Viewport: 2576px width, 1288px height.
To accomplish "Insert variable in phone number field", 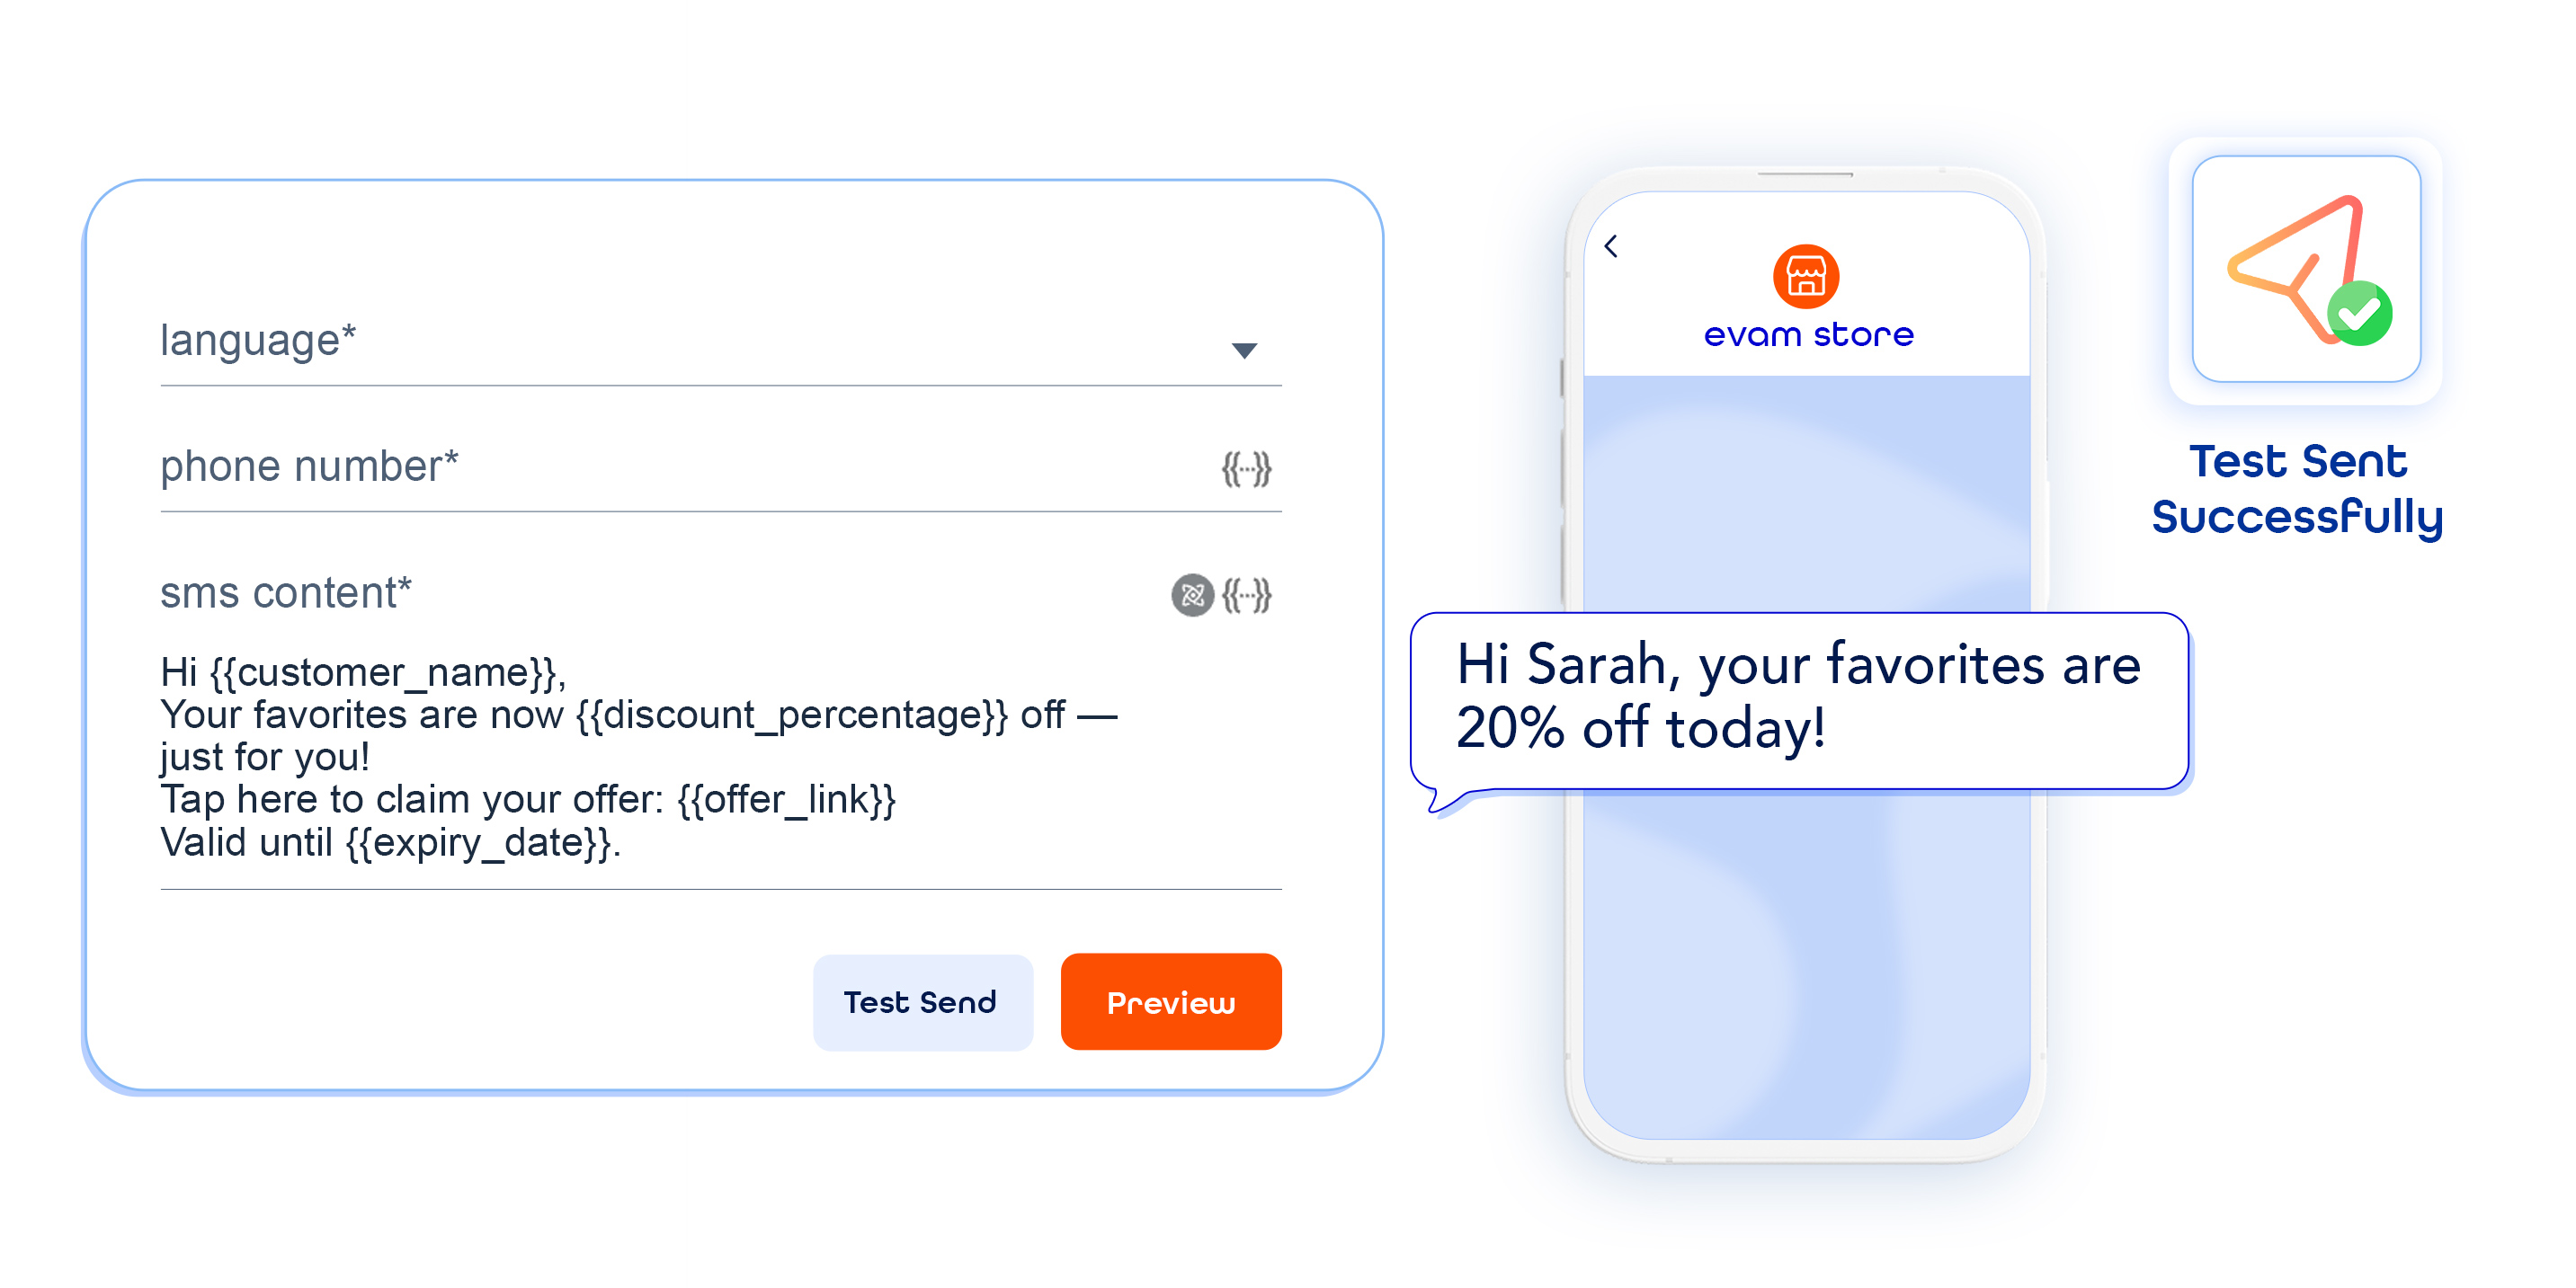I will [x=1246, y=468].
